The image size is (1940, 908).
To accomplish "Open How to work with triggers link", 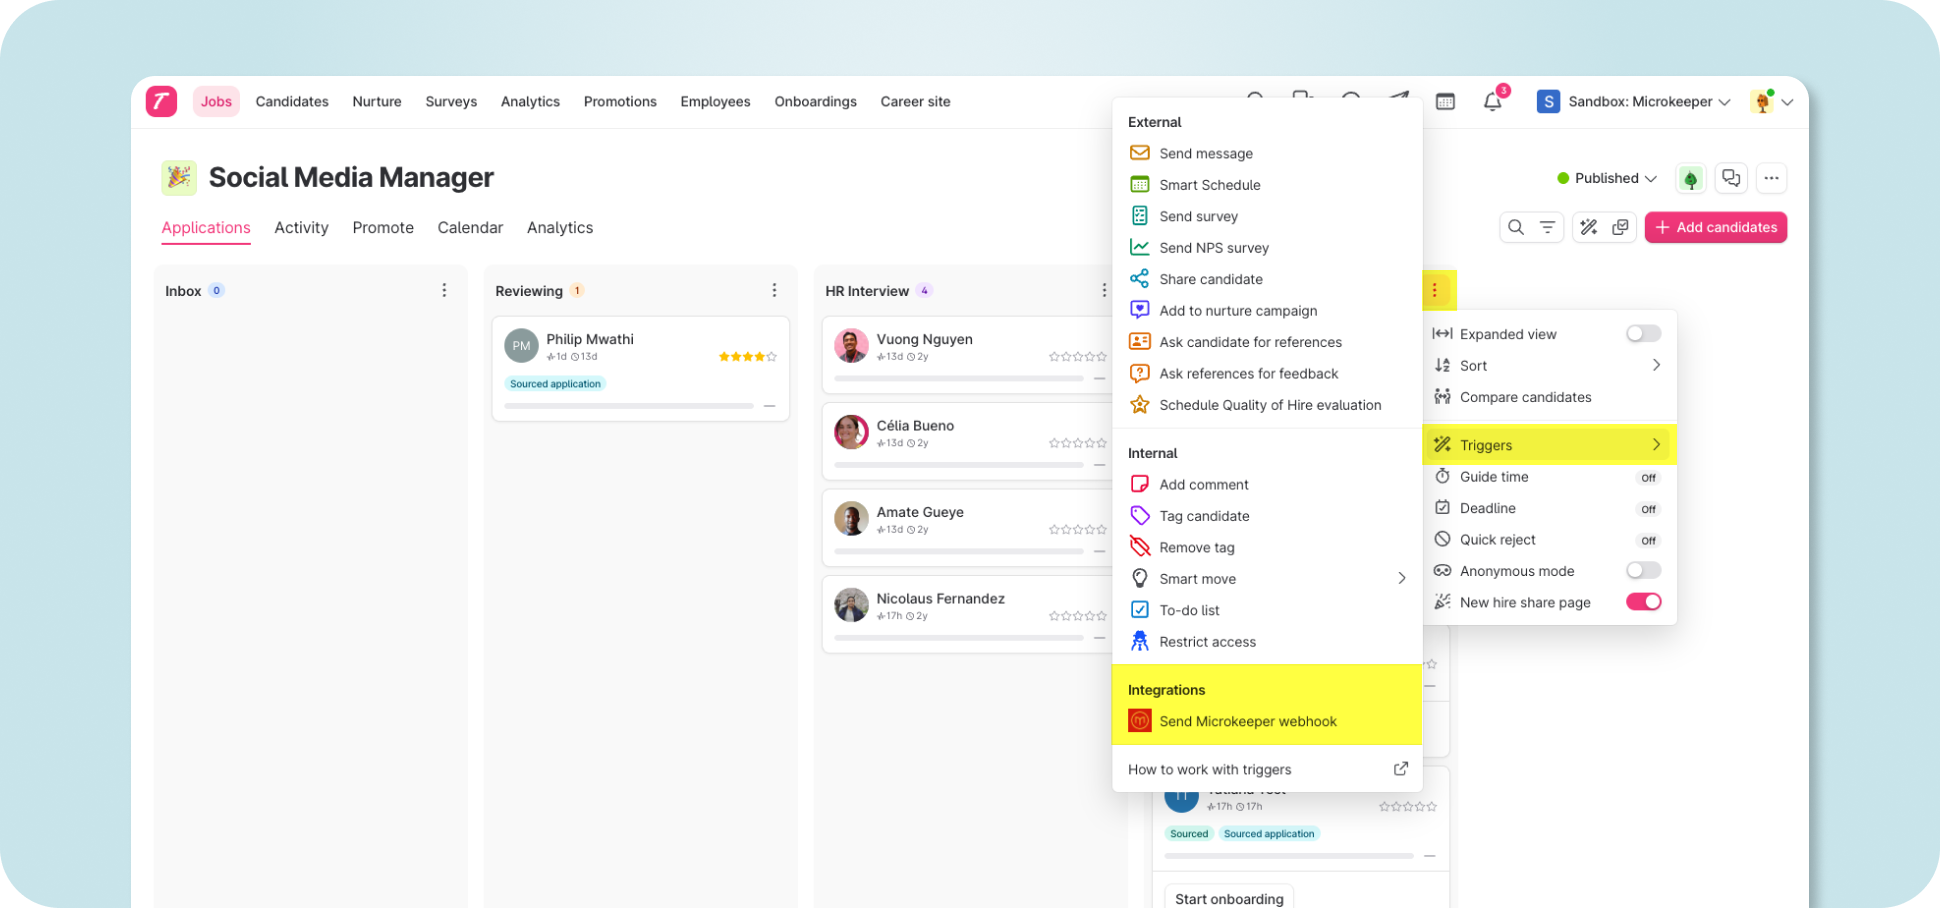I will tap(1209, 769).
